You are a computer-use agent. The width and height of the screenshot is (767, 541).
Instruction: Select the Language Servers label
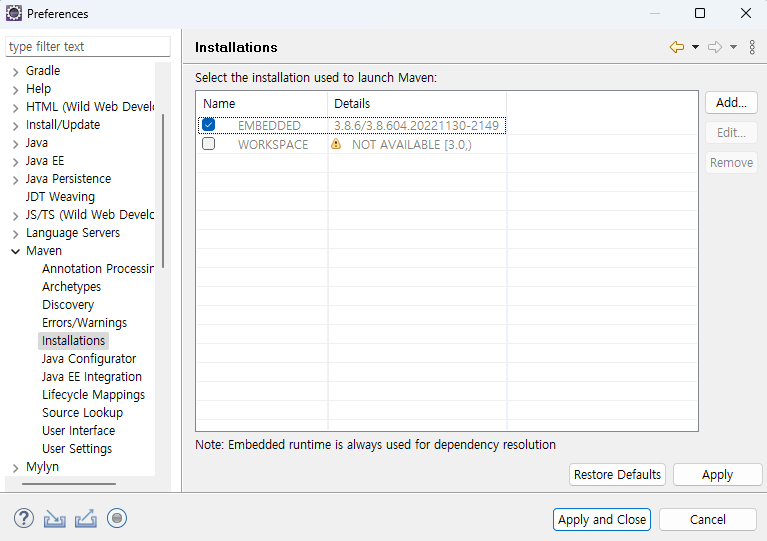click(73, 233)
